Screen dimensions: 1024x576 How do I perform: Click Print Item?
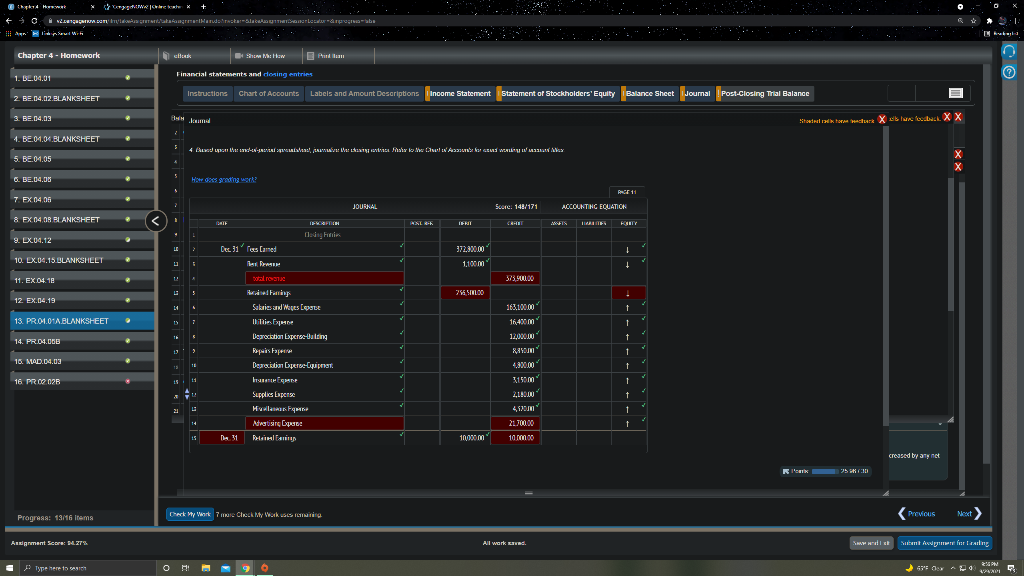point(326,56)
